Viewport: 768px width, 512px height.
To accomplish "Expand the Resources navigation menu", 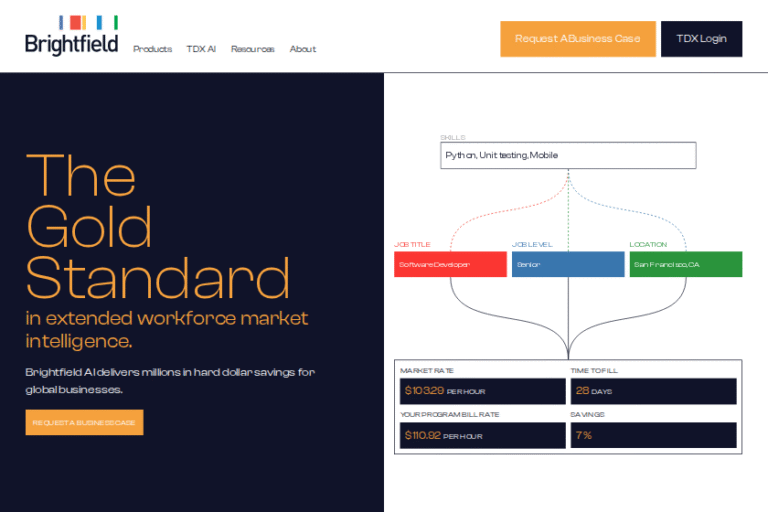I will pyautogui.click(x=252, y=49).
